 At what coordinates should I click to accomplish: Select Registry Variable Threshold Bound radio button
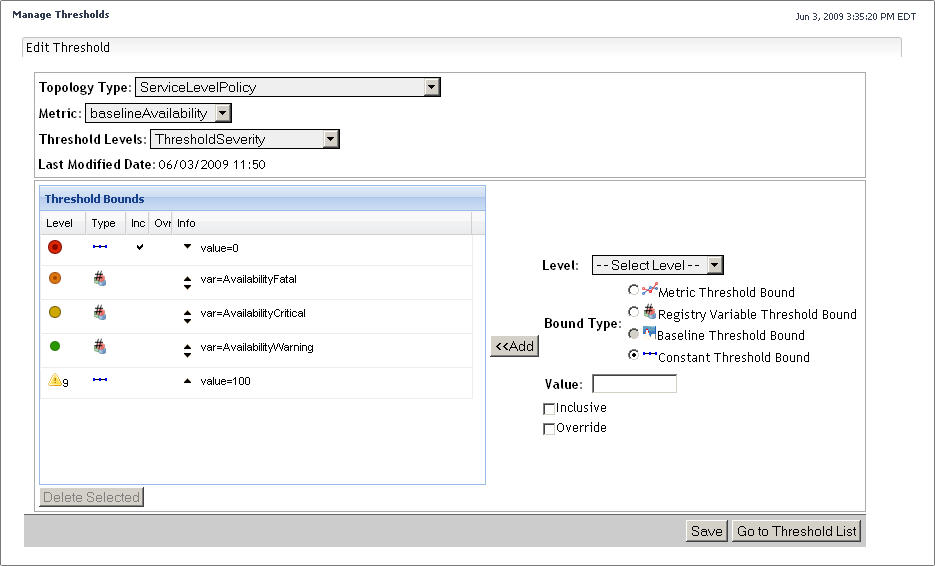click(633, 312)
